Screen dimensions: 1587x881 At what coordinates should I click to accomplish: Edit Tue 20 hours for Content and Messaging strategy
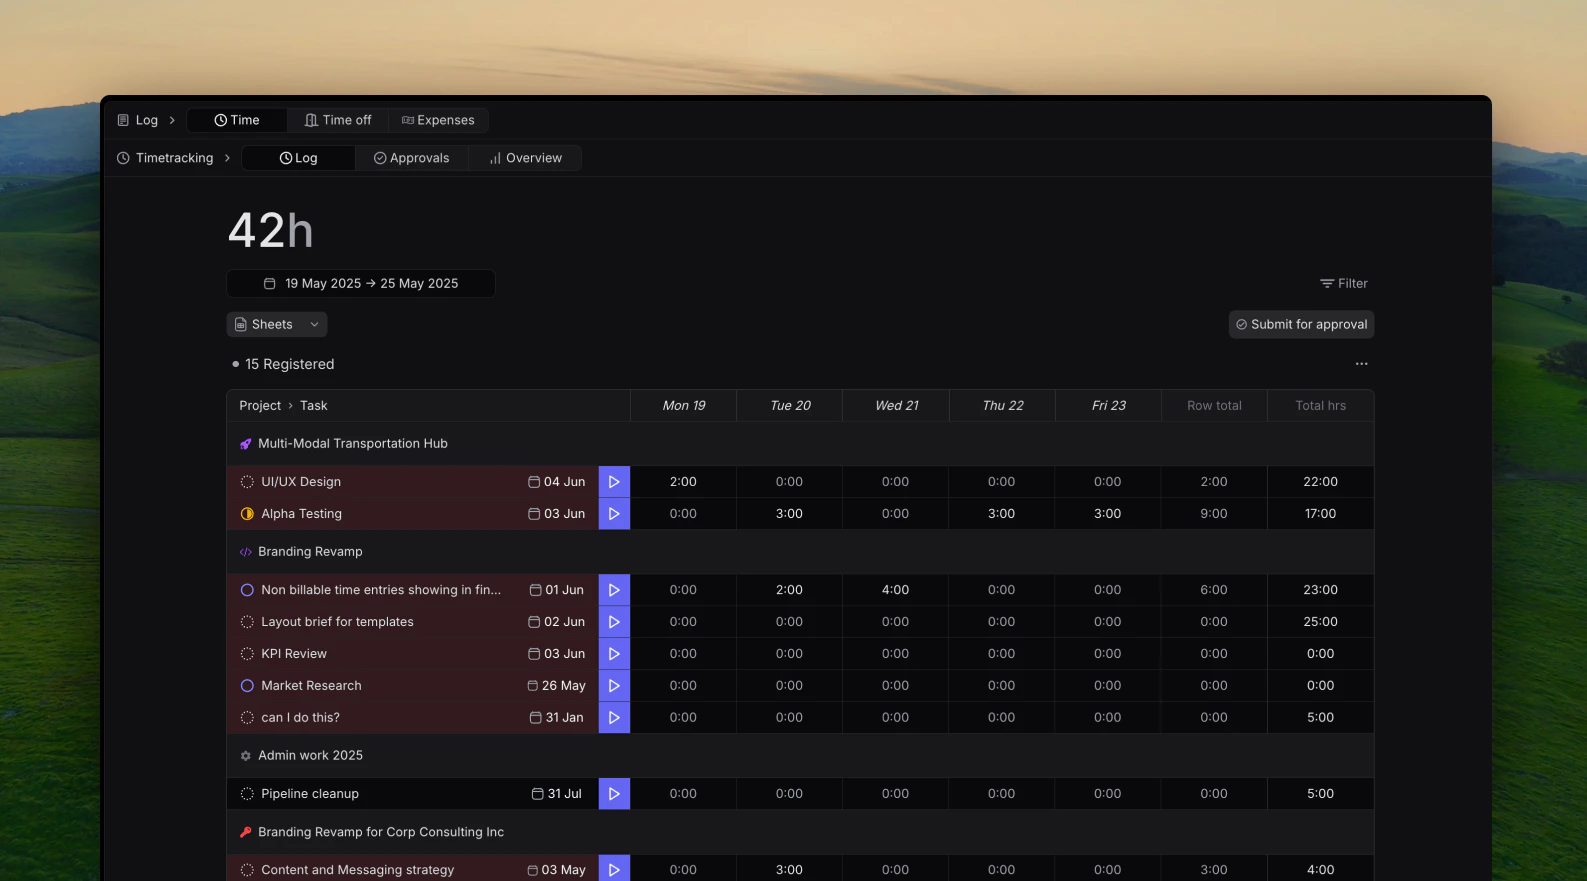pos(789,870)
